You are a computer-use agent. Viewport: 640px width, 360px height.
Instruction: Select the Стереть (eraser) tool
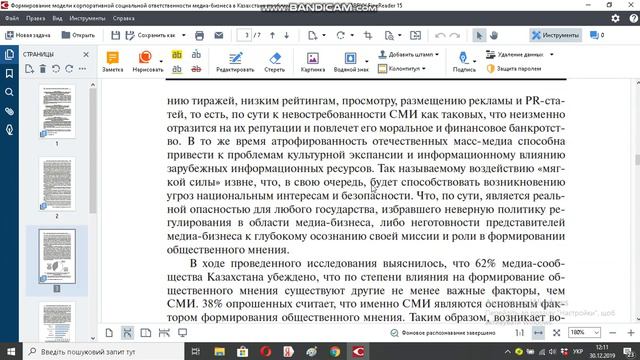[275, 62]
